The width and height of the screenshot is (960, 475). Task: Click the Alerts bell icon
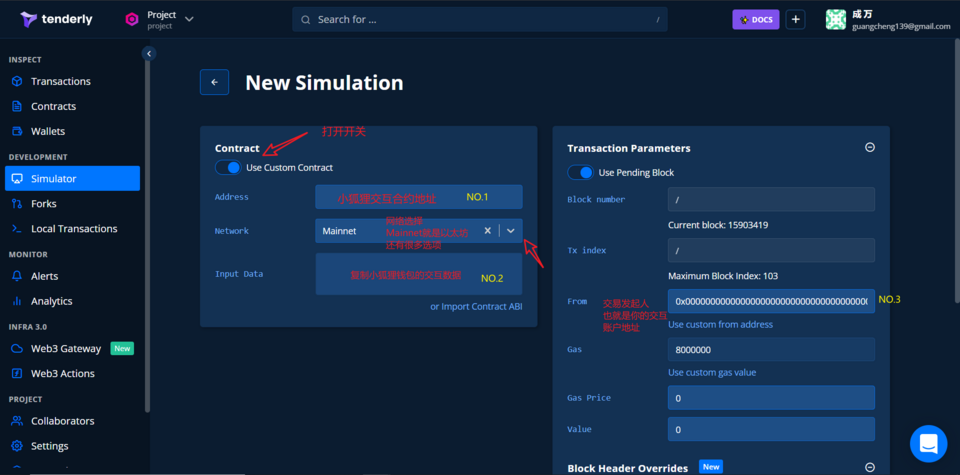17,276
